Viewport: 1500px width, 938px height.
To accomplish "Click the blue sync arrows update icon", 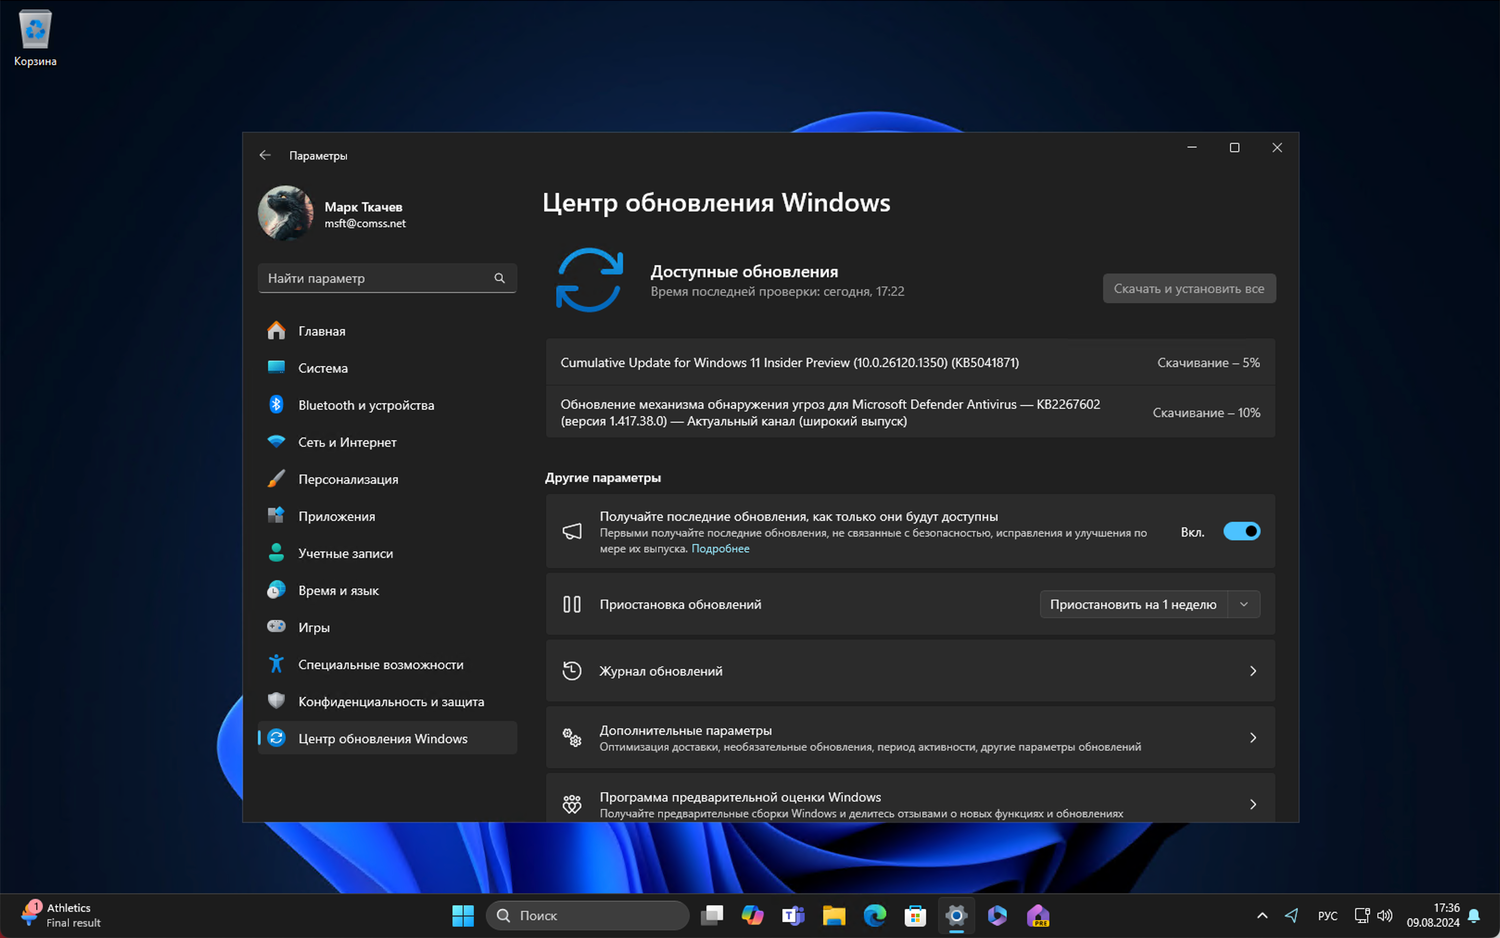I will click(x=589, y=280).
